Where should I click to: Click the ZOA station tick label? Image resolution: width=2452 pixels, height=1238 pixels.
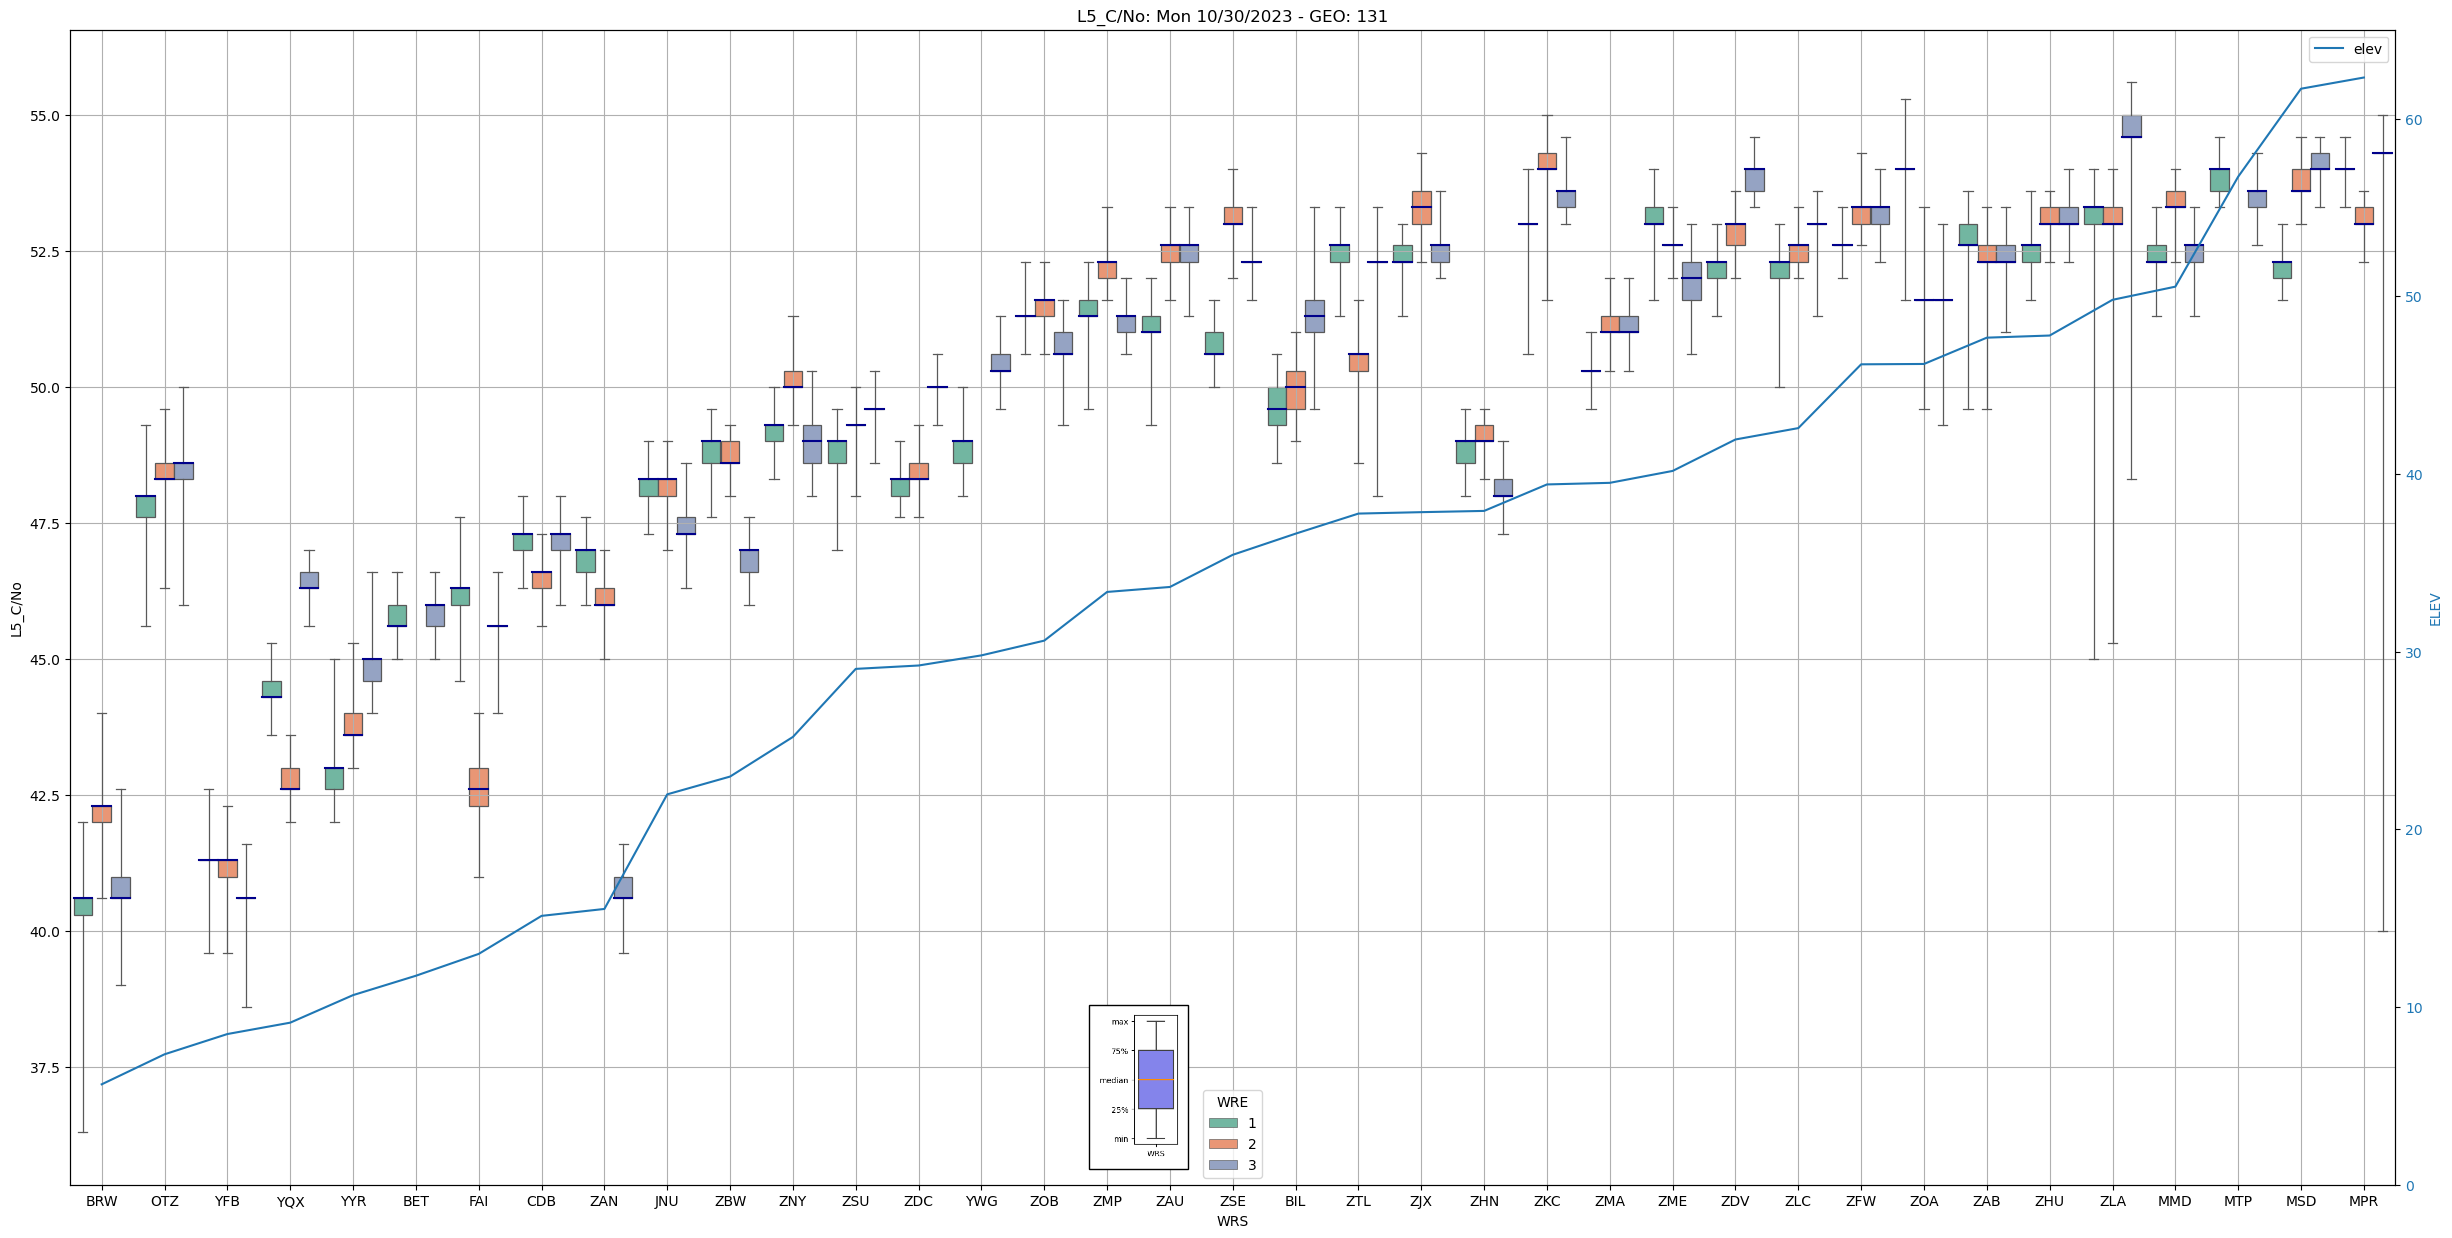pos(1924,1201)
